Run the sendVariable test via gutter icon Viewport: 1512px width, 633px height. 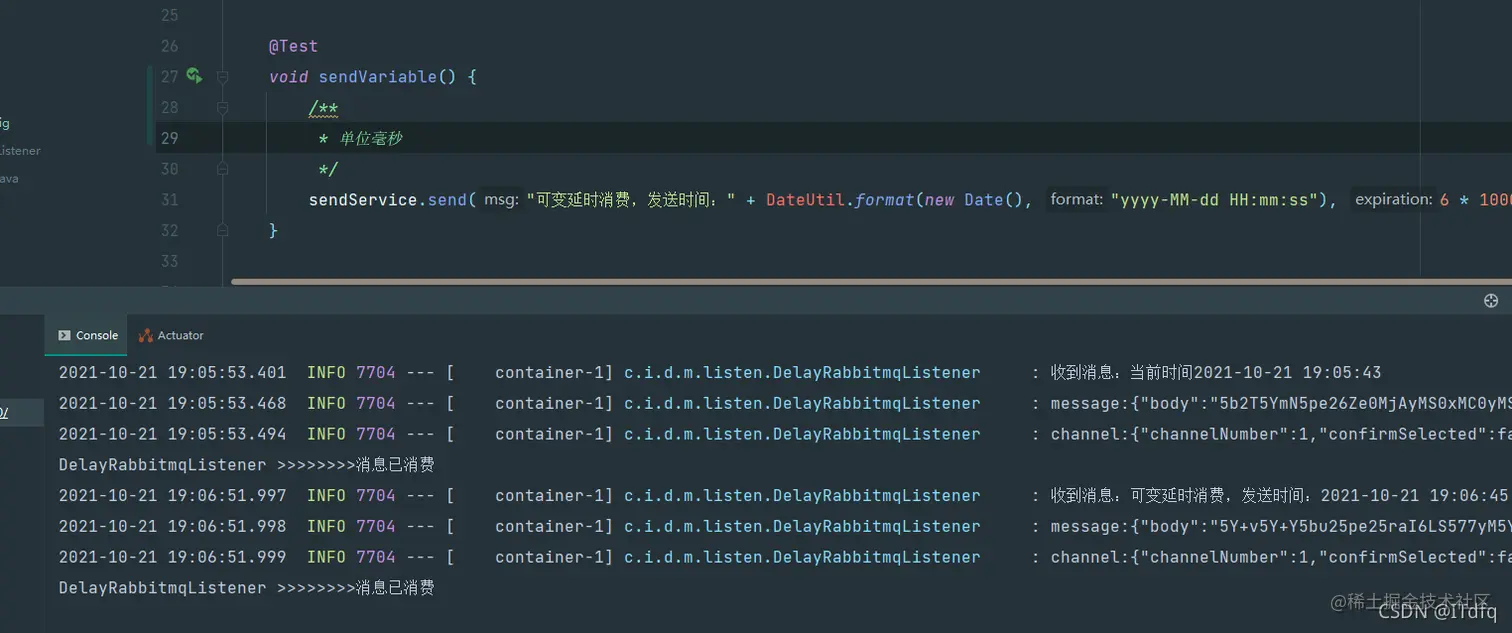point(194,76)
